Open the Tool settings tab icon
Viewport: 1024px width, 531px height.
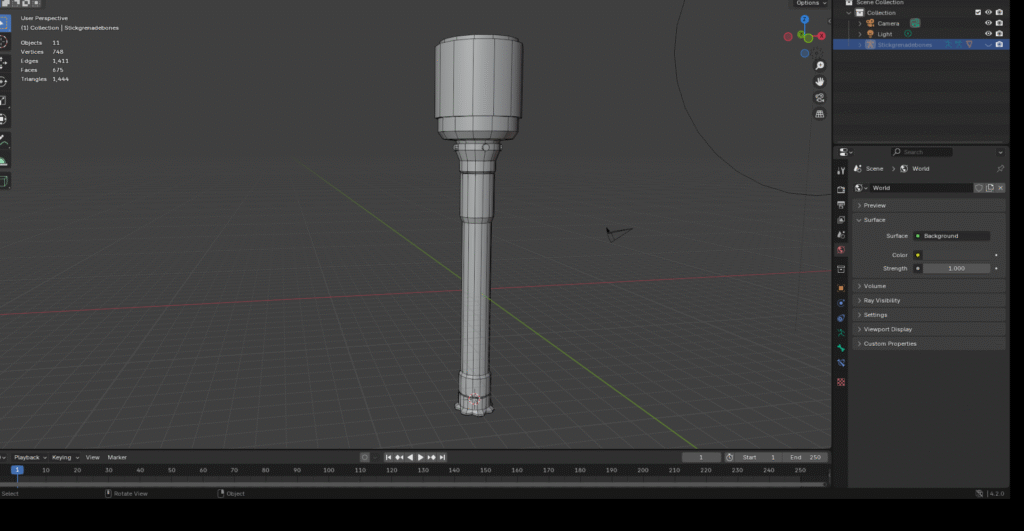pyautogui.click(x=841, y=170)
